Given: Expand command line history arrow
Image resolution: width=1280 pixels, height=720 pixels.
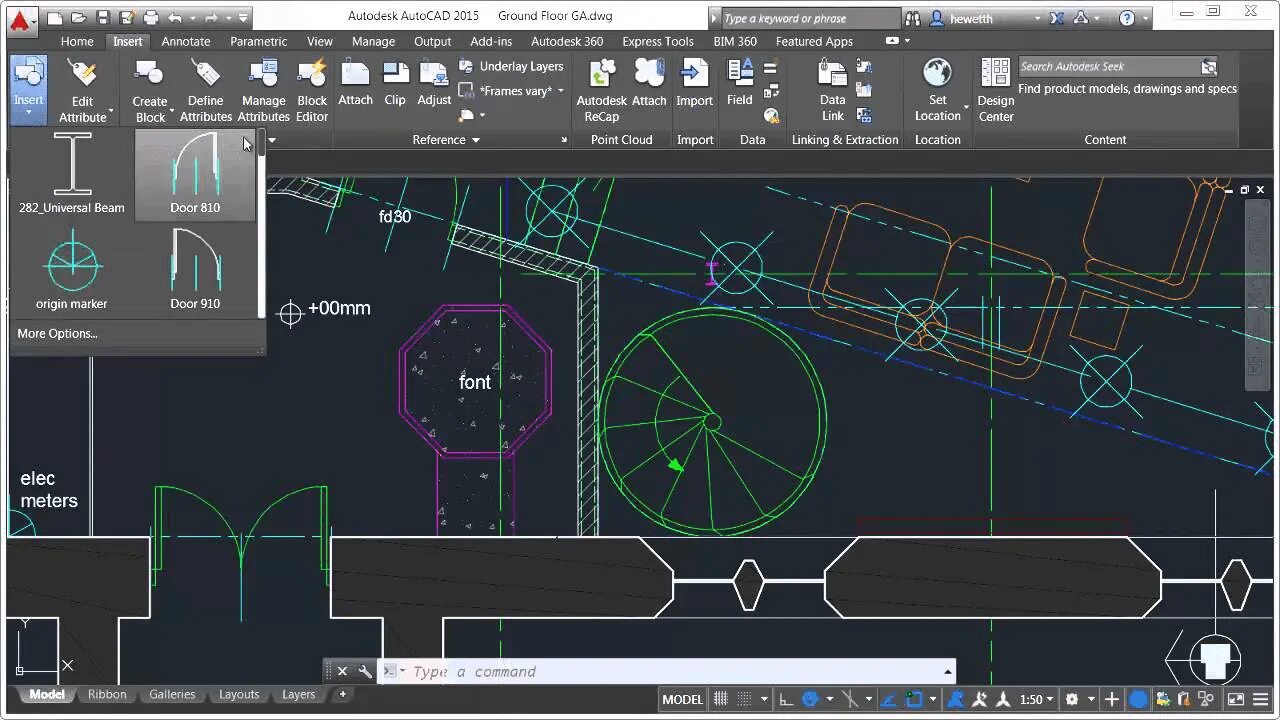Looking at the screenshot, I should point(947,672).
